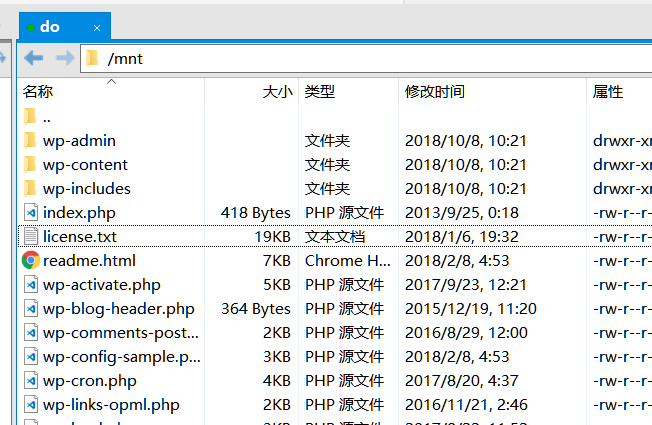The width and height of the screenshot is (652, 425).
Task: Click the forward navigation arrow
Action: pos(65,58)
